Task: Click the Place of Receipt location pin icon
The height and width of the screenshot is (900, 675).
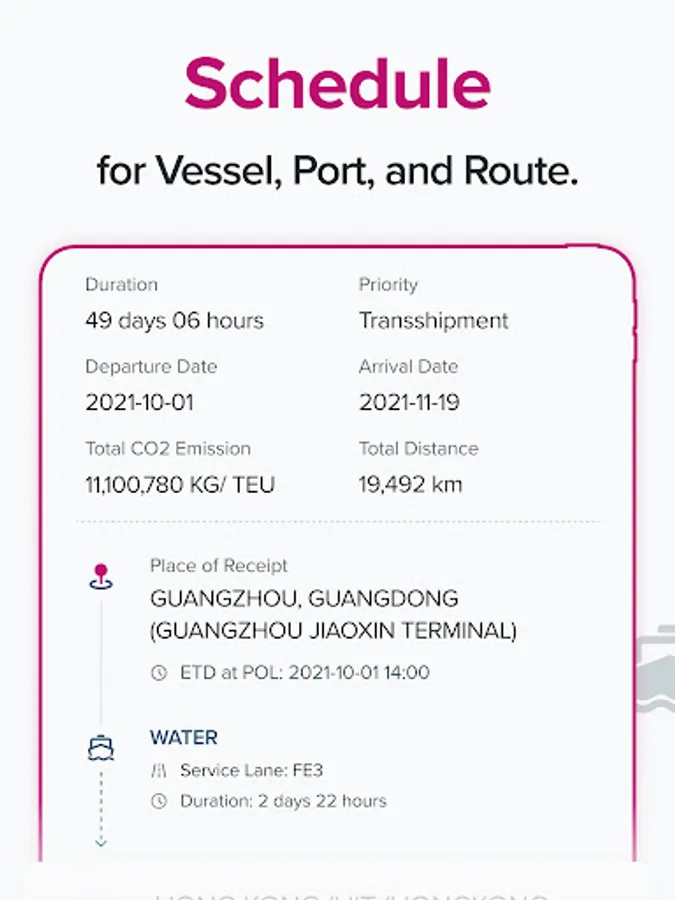Action: [x=100, y=576]
